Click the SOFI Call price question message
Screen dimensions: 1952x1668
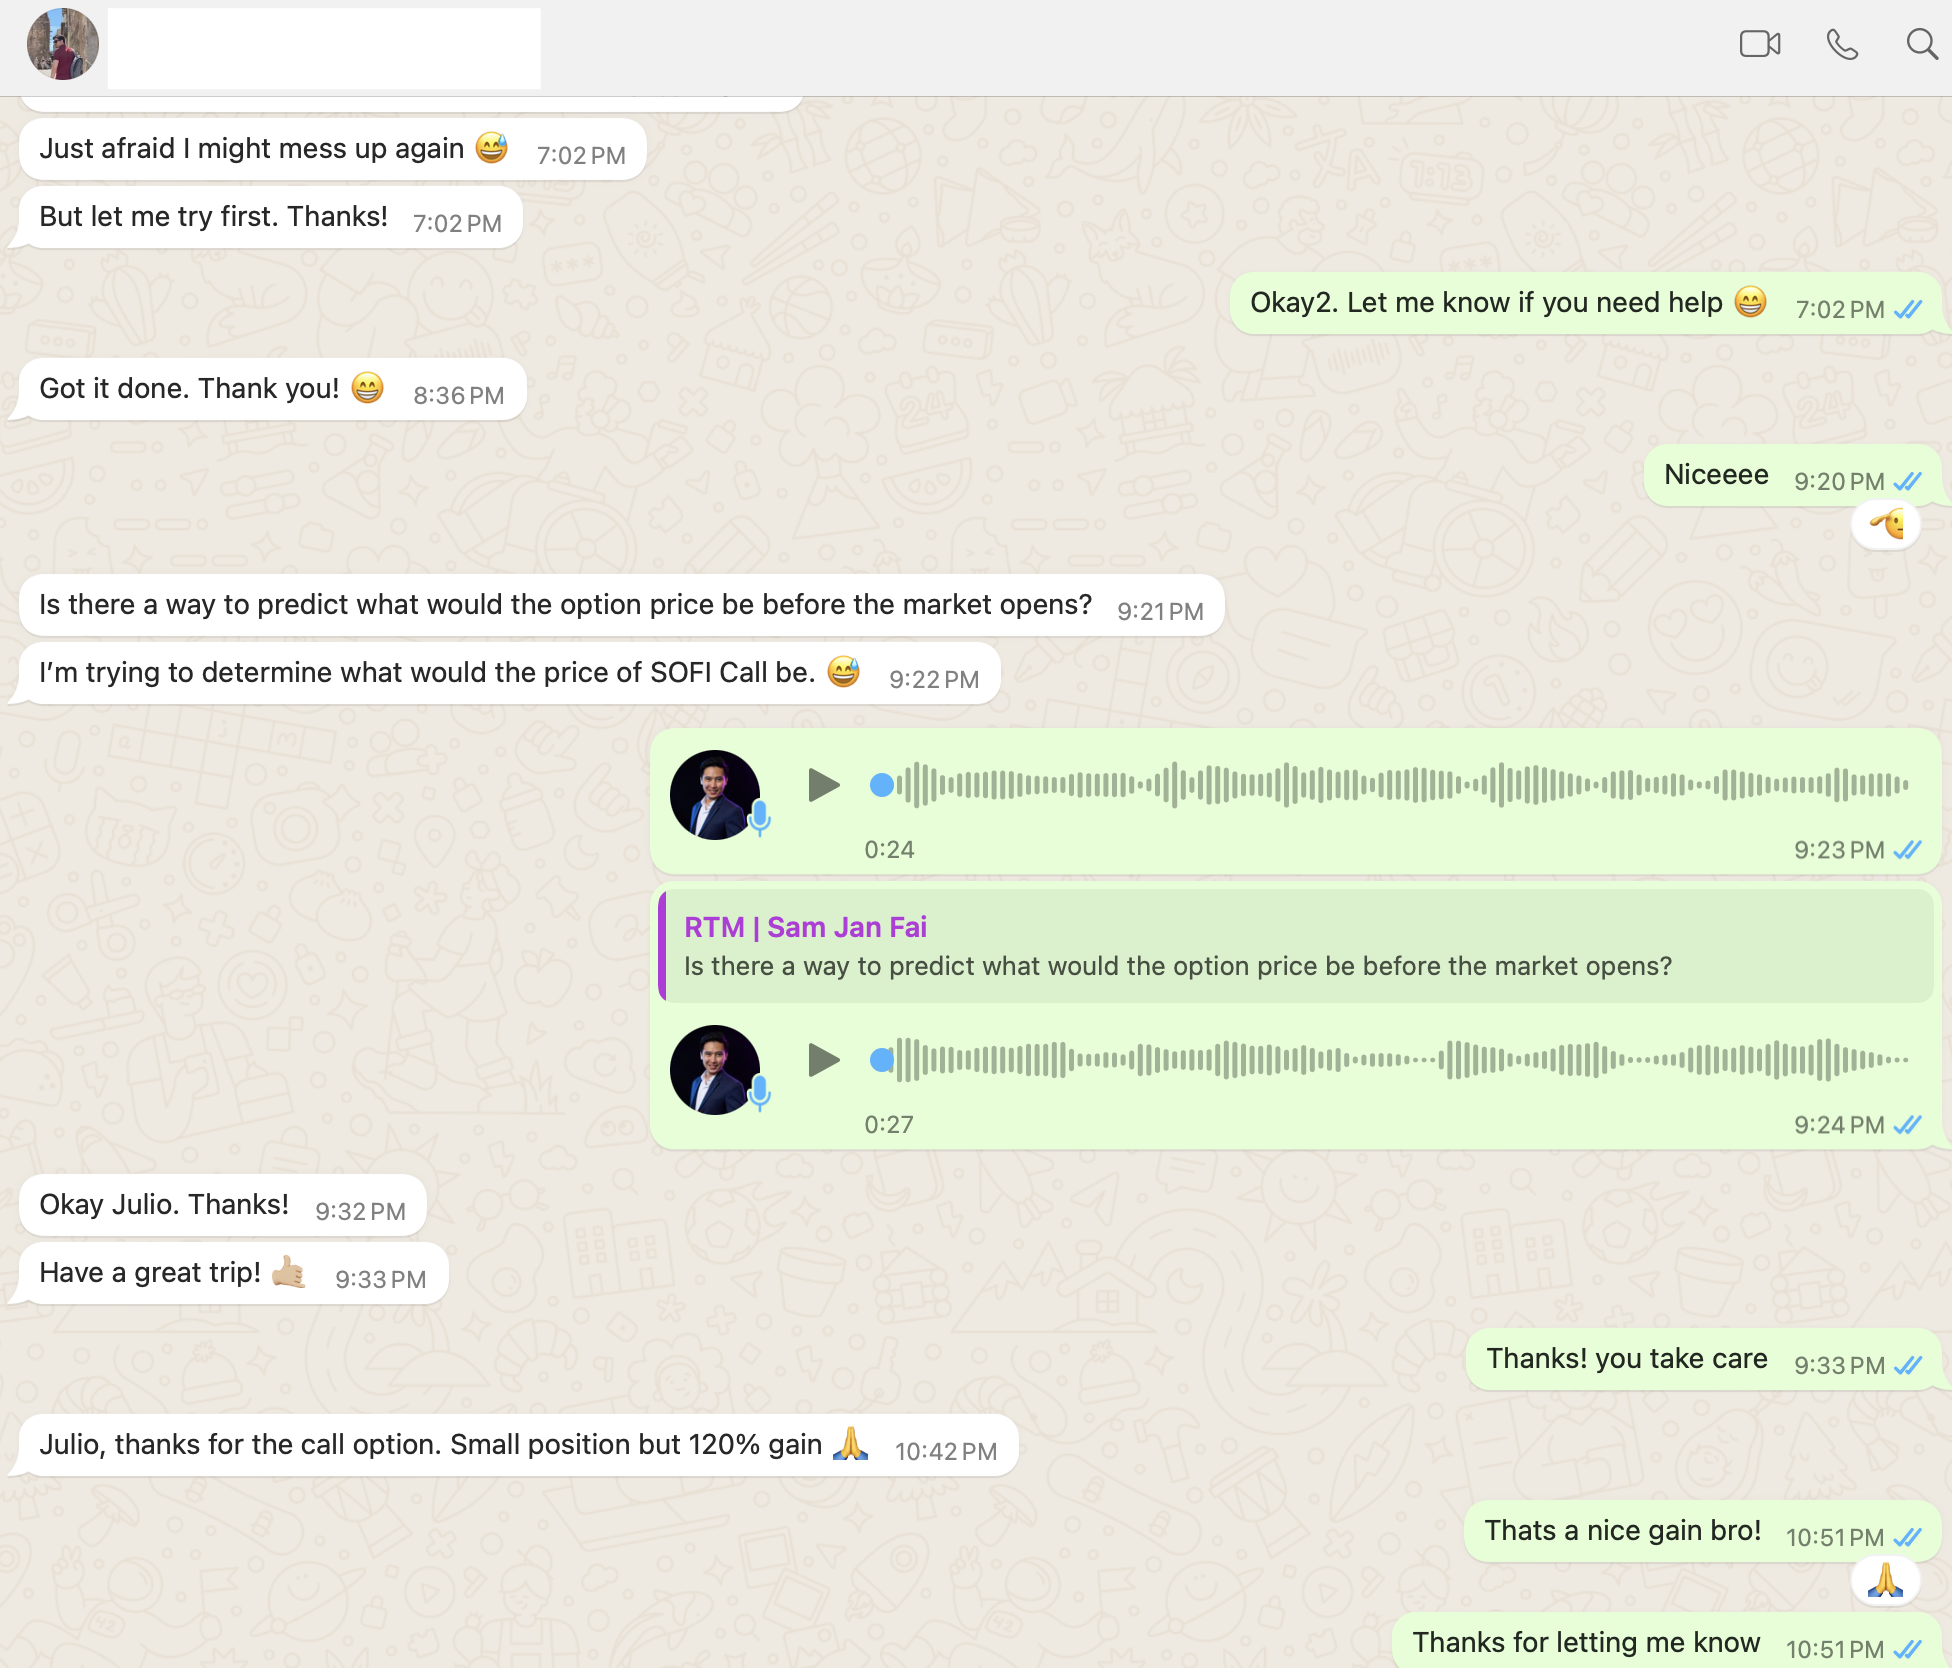click(x=427, y=673)
